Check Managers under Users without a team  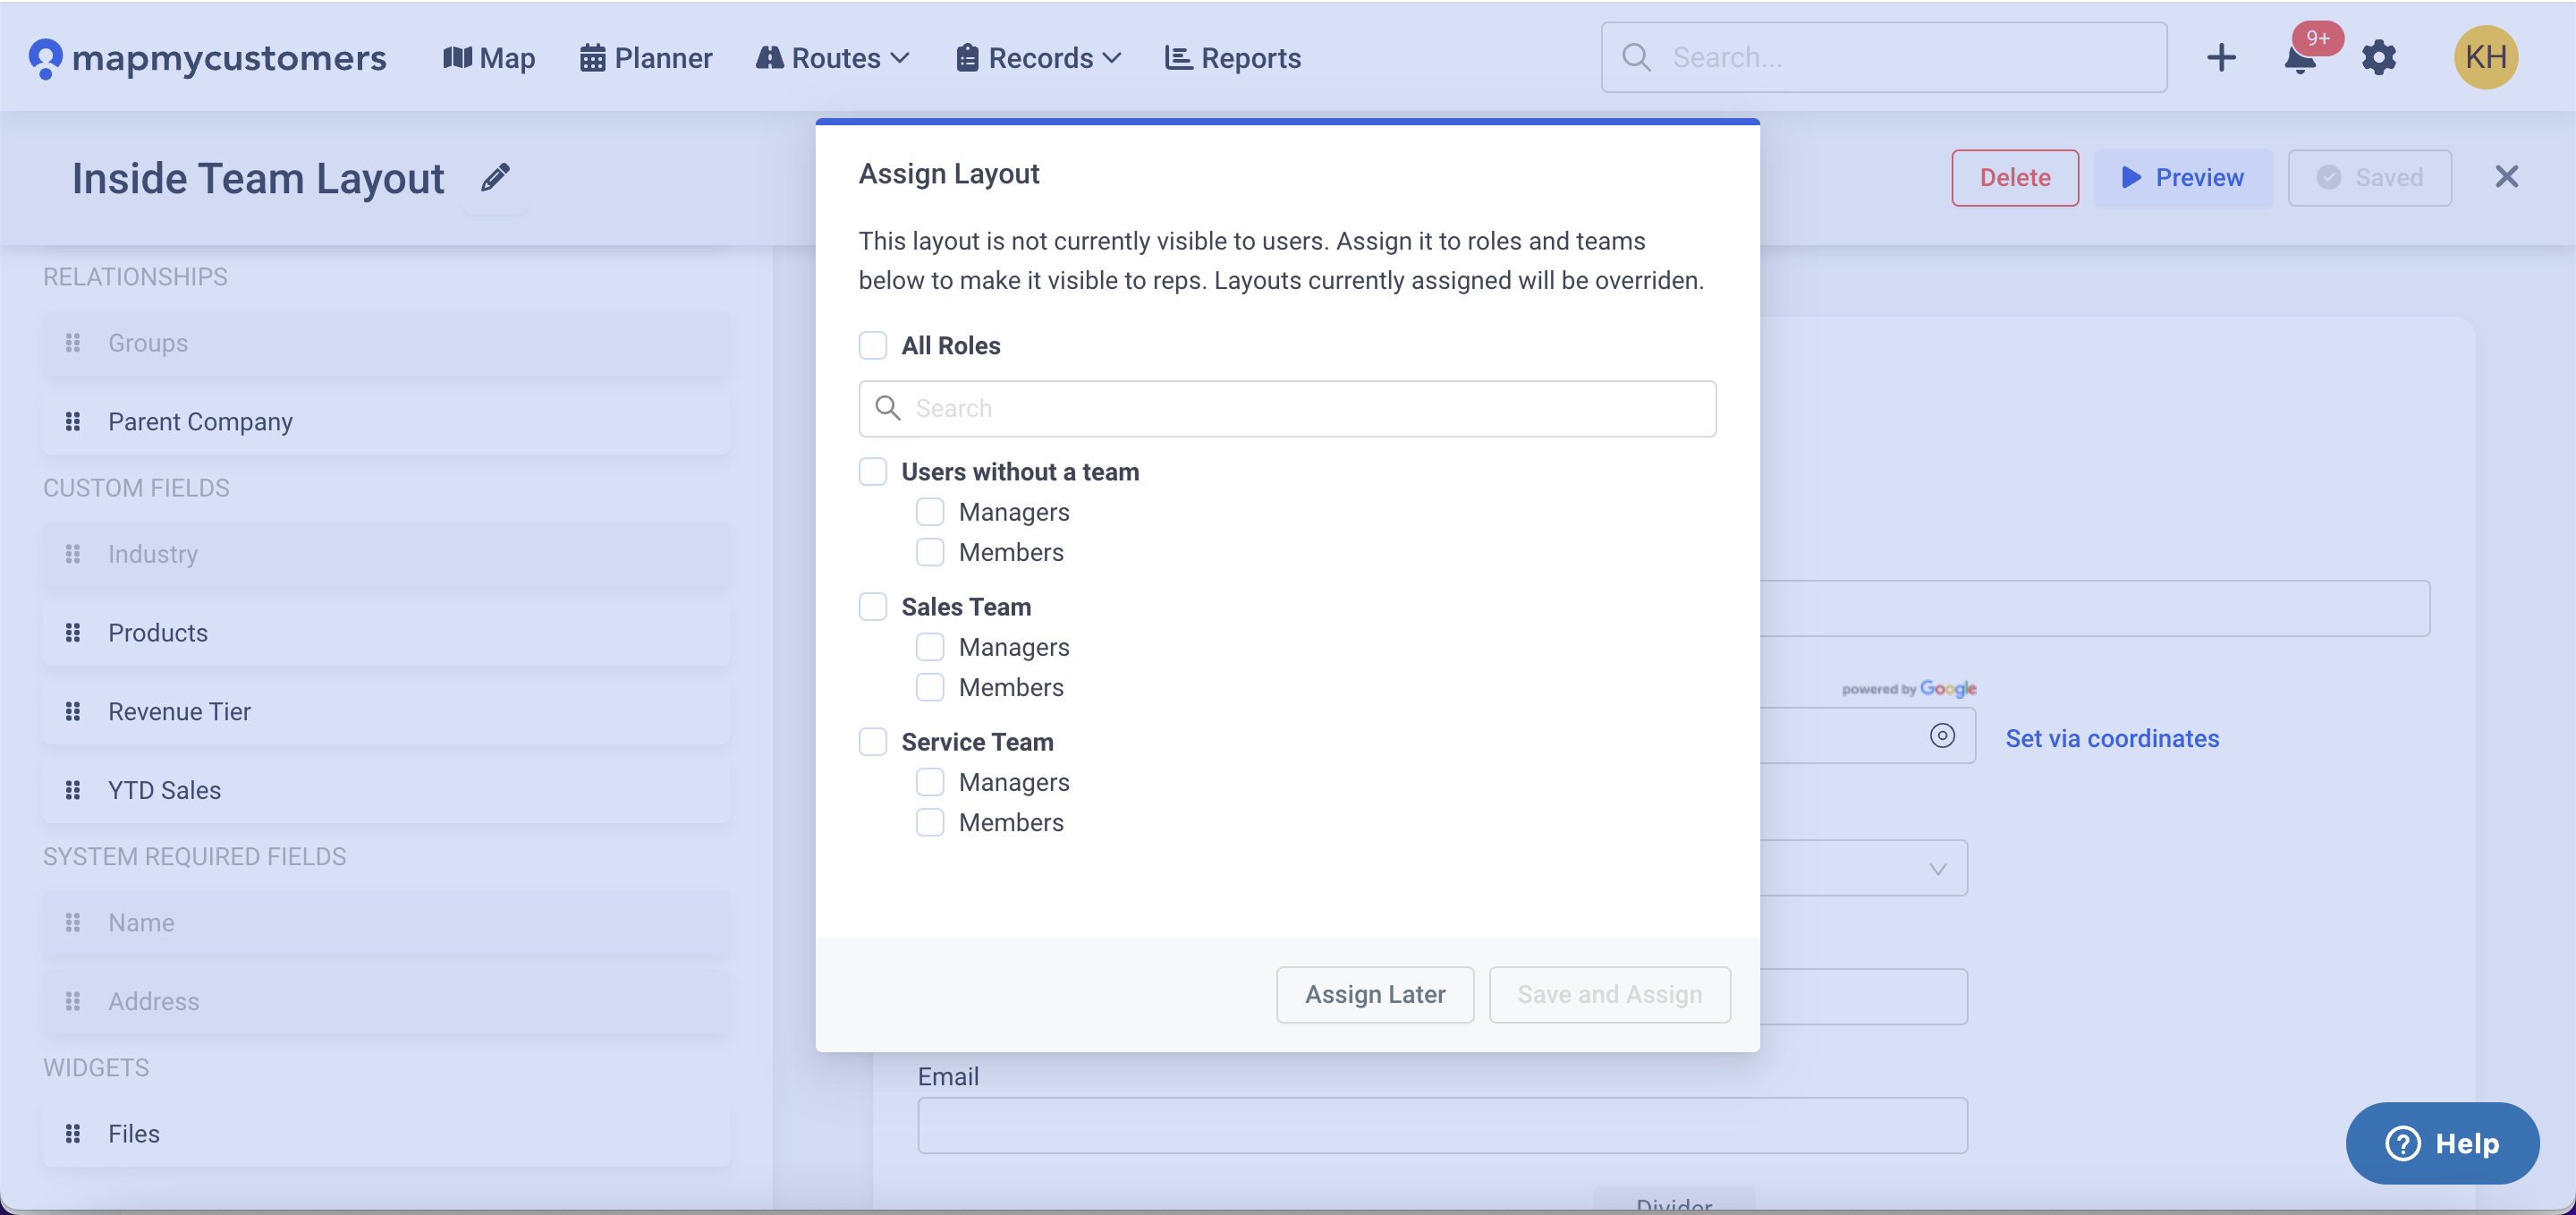930,512
